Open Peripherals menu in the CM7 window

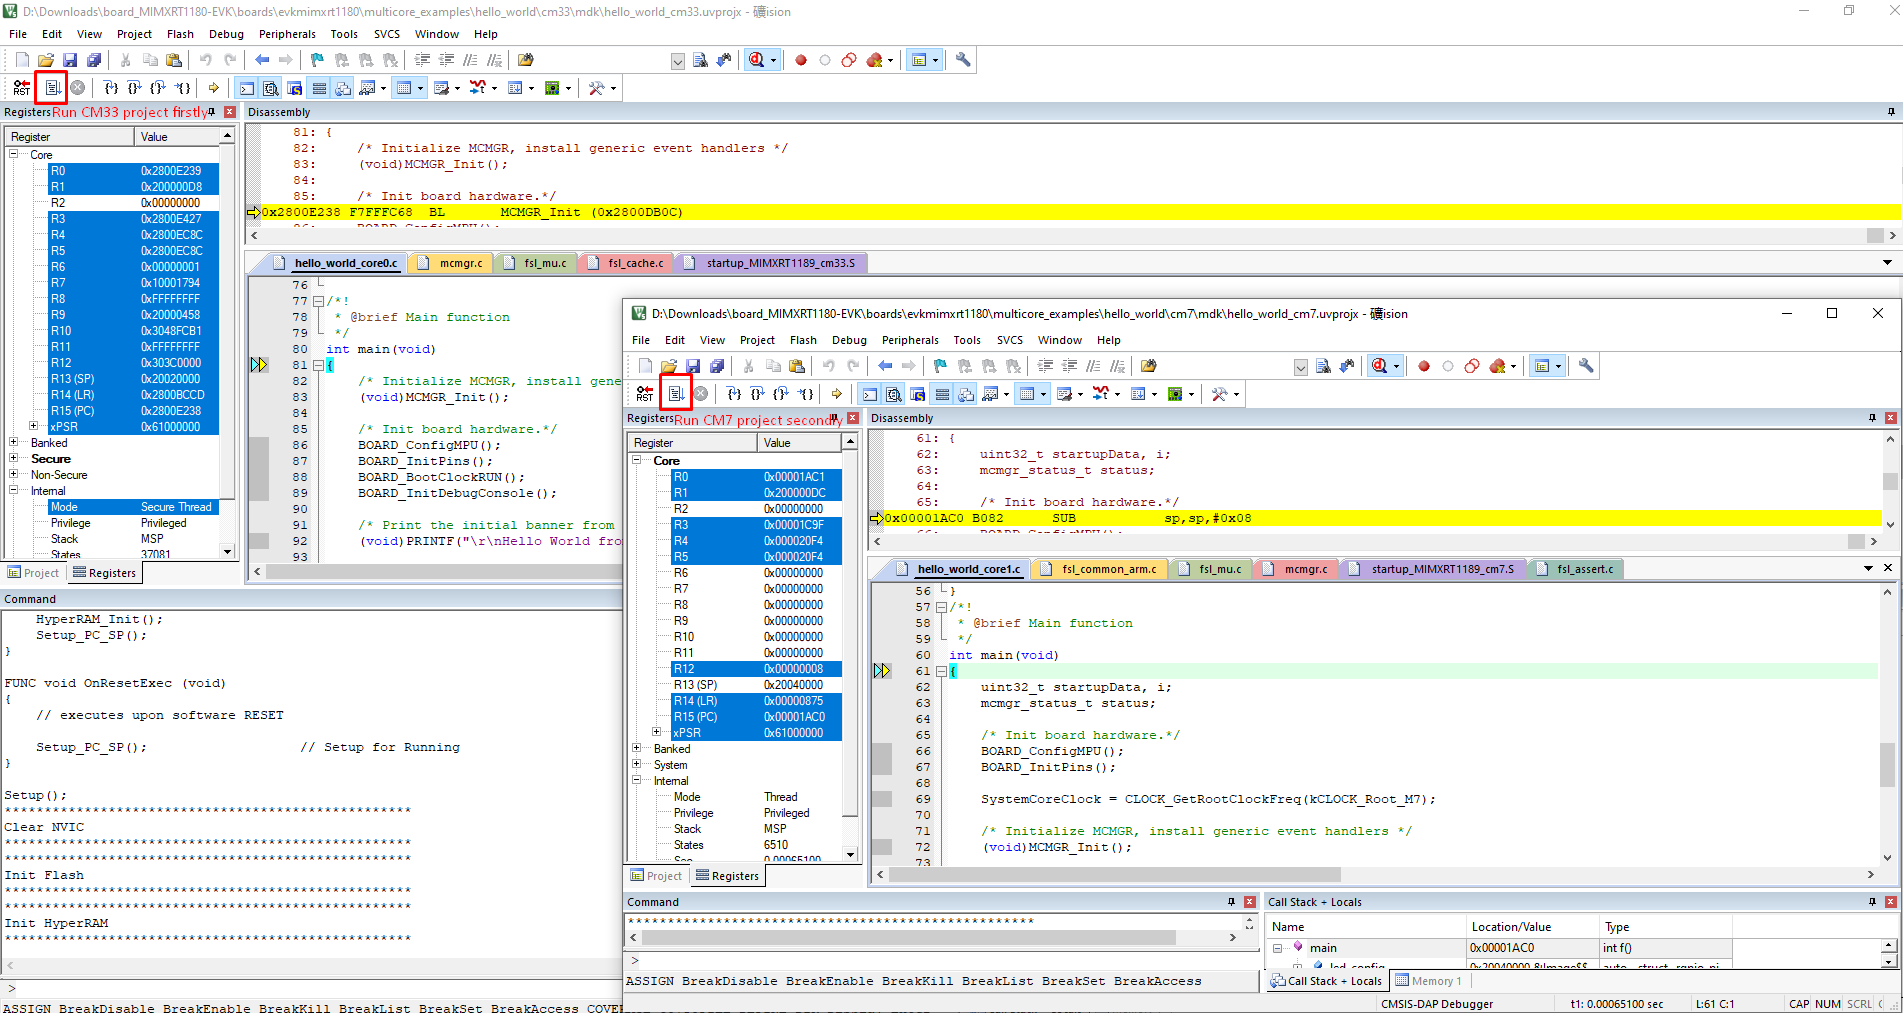click(x=909, y=340)
